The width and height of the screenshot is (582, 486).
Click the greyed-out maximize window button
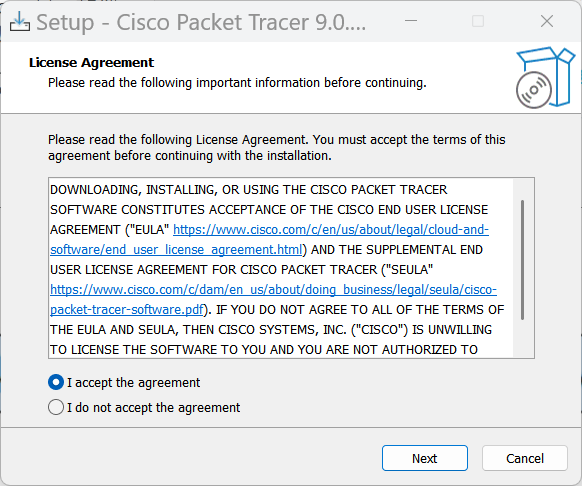click(x=478, y=21)
